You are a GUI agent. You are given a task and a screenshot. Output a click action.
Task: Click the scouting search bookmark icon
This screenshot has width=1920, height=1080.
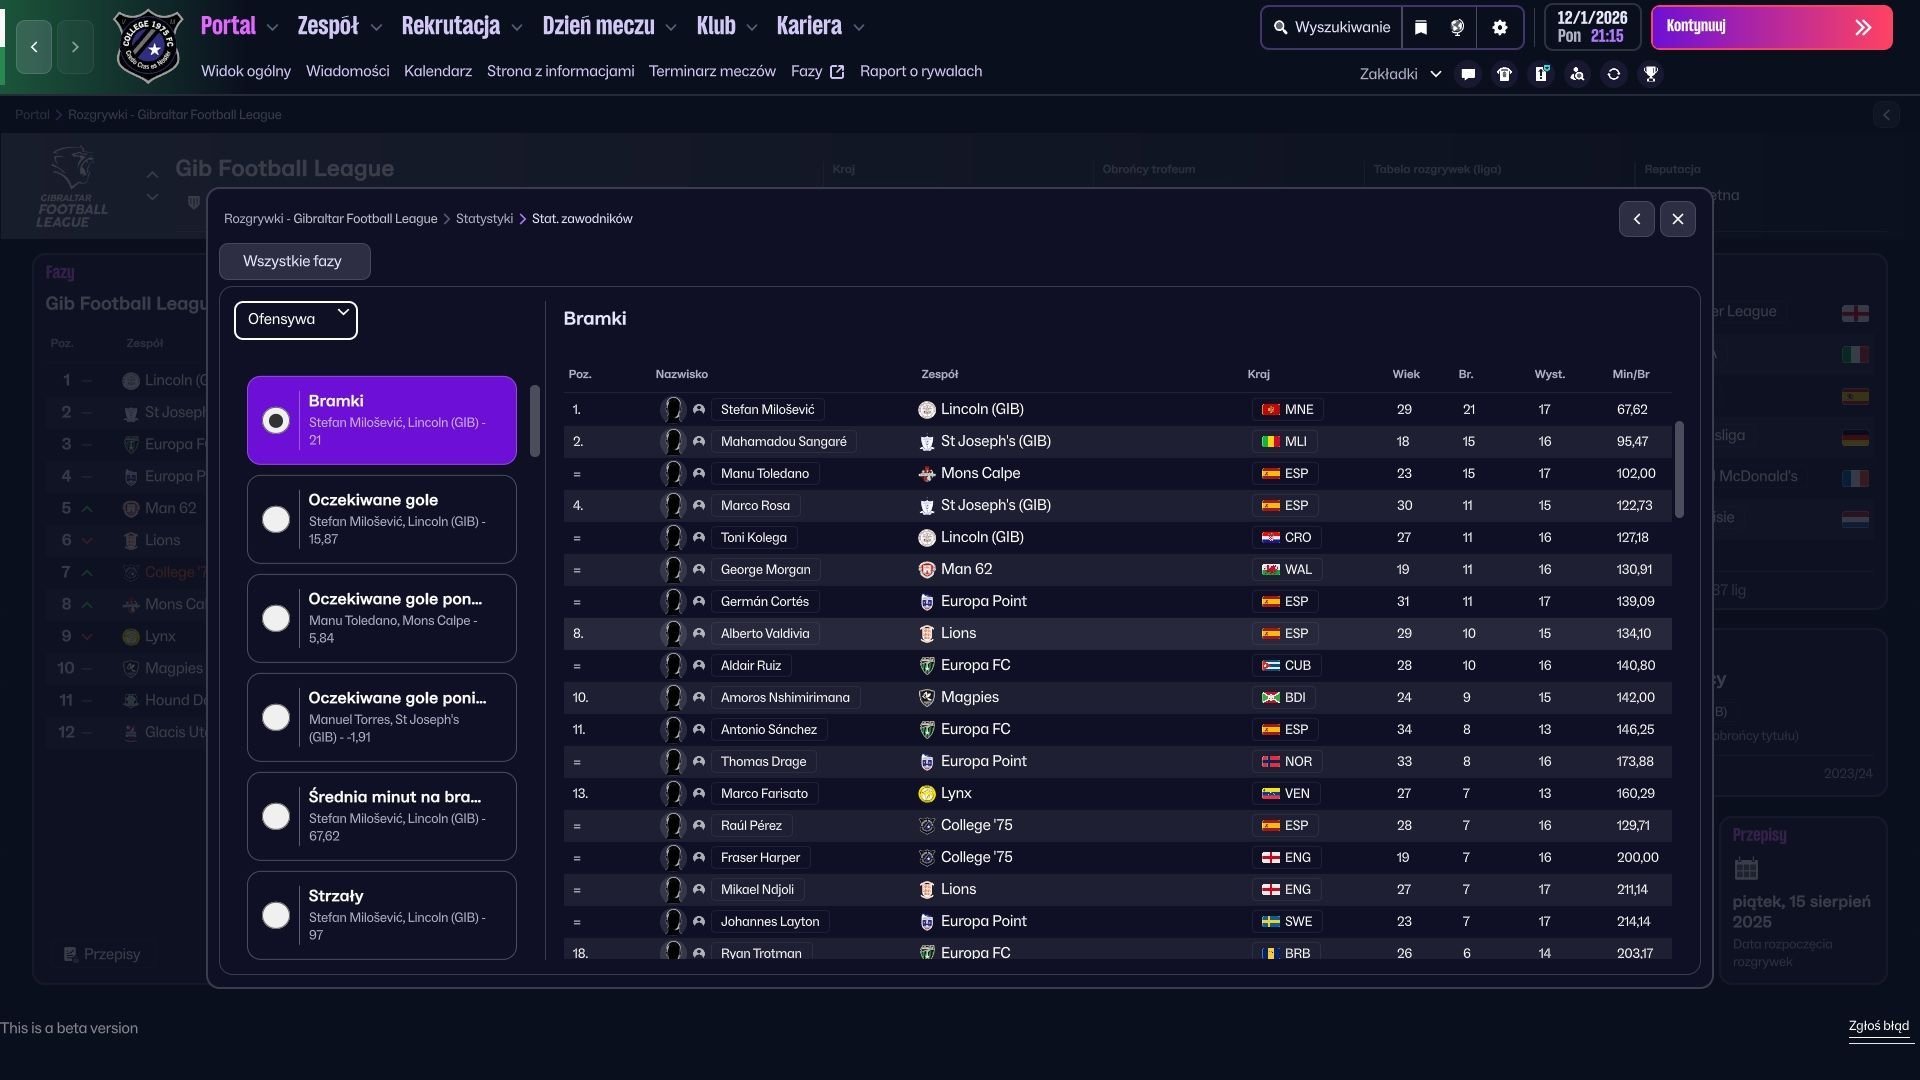click(1577, 74)
